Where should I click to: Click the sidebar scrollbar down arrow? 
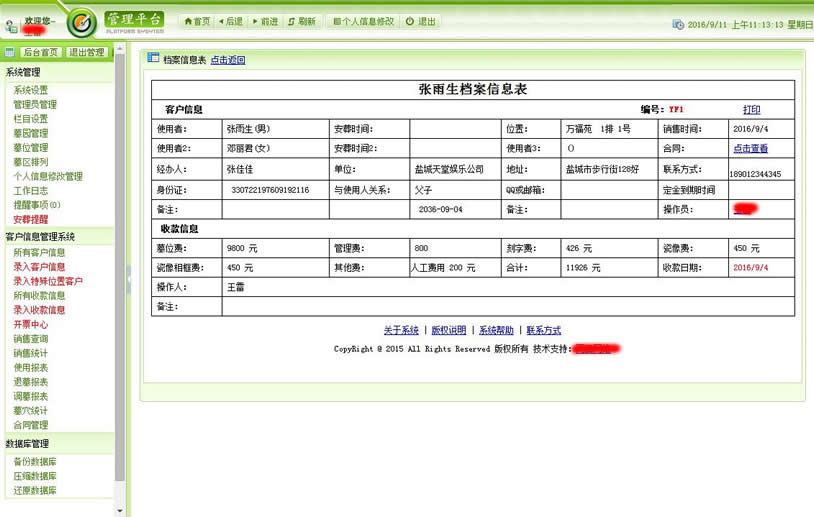120,510
